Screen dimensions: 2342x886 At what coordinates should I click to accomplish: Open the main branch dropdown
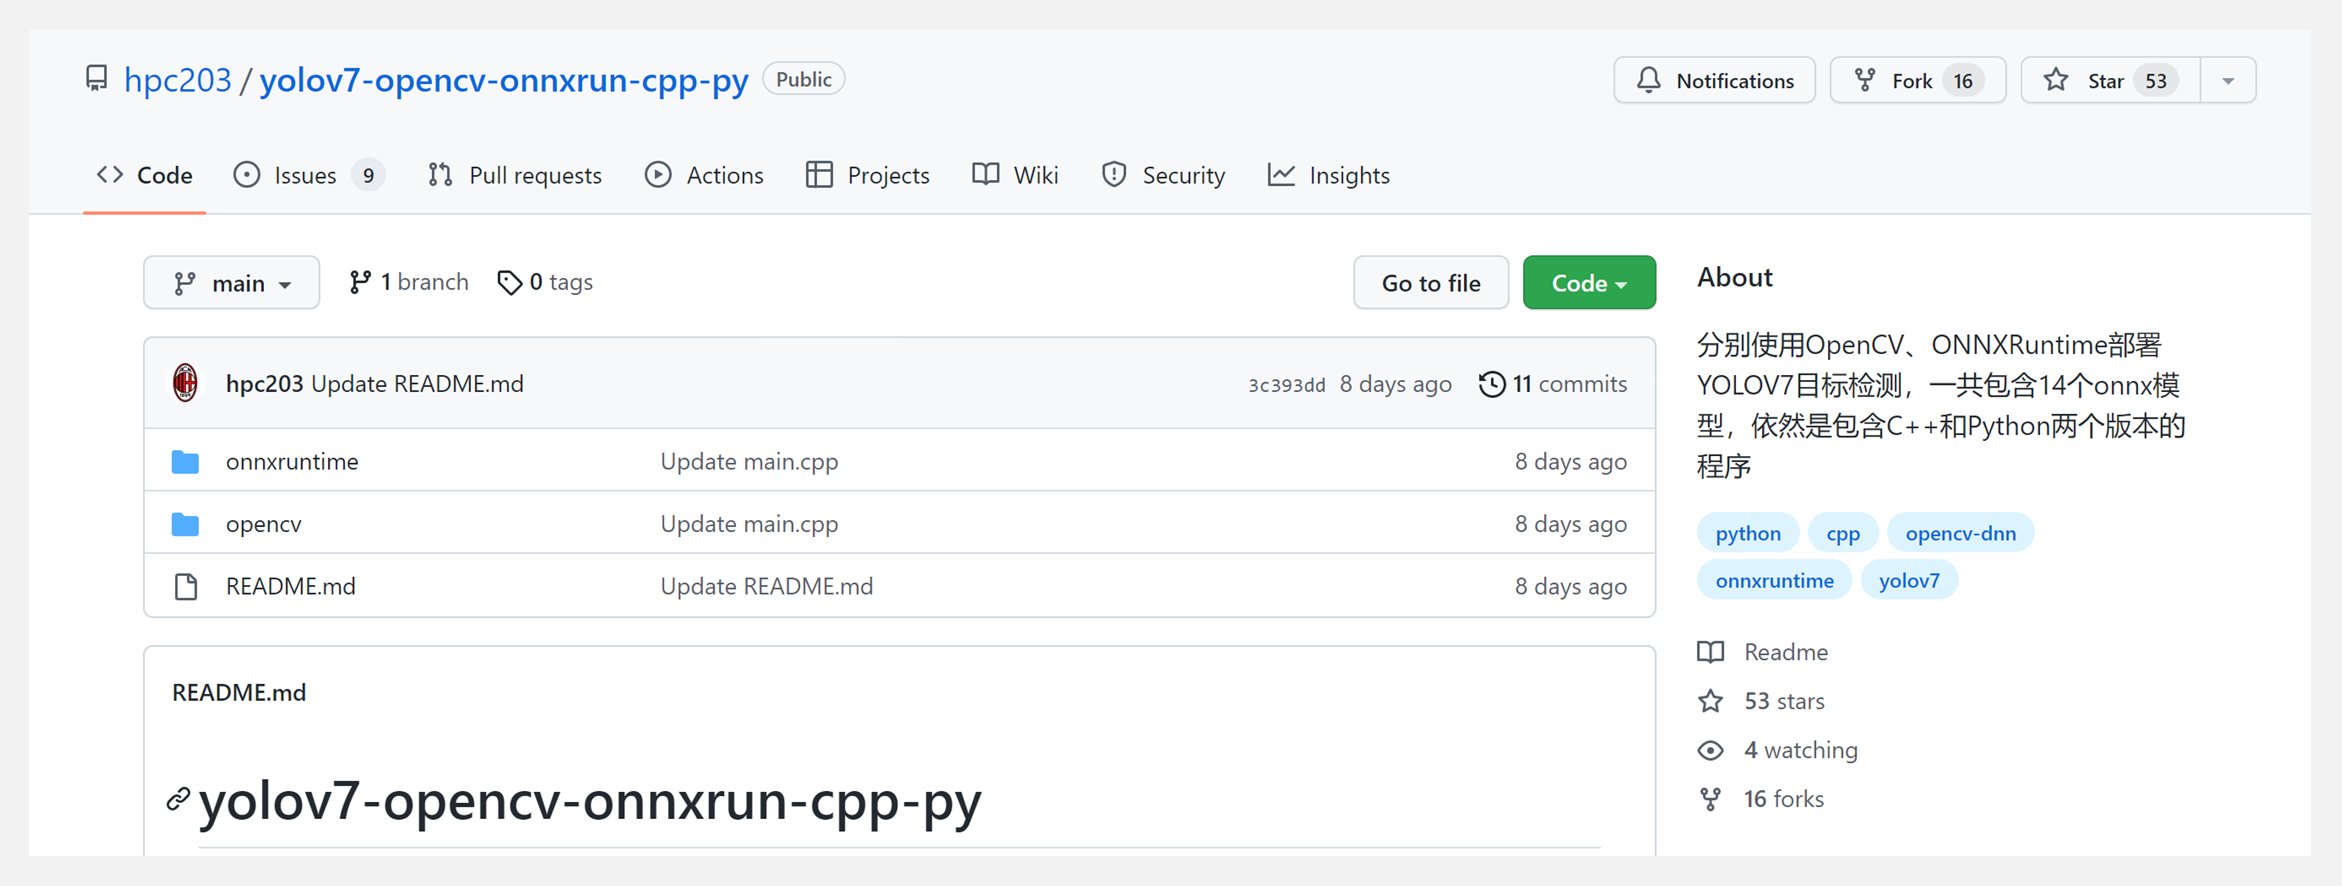coord(231,283)
